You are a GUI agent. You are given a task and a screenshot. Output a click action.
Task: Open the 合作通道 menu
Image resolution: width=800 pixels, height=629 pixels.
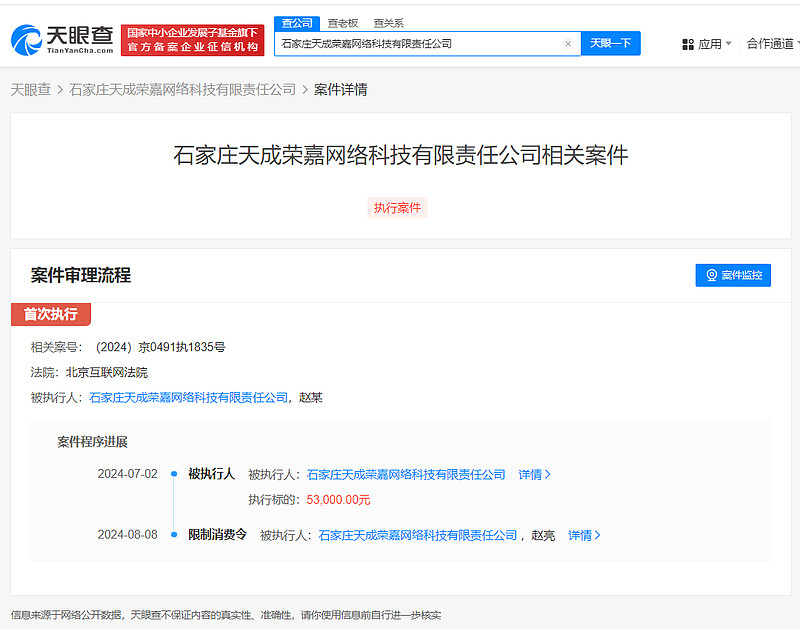772,44
